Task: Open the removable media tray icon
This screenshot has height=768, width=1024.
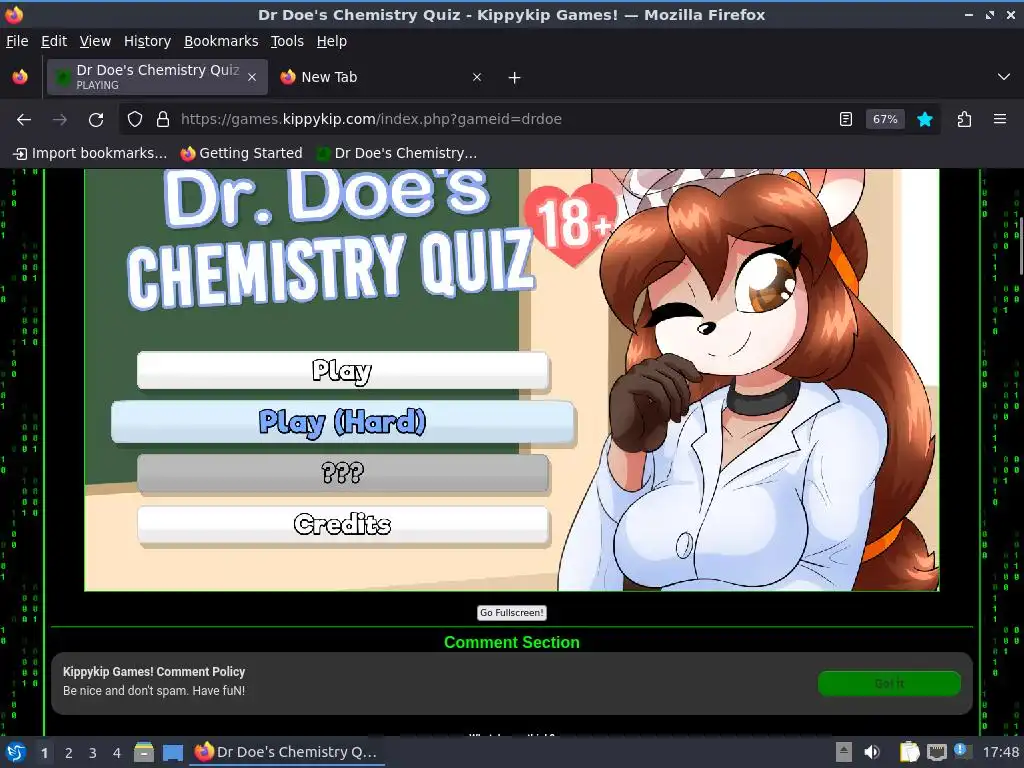Action: (844, 752)
